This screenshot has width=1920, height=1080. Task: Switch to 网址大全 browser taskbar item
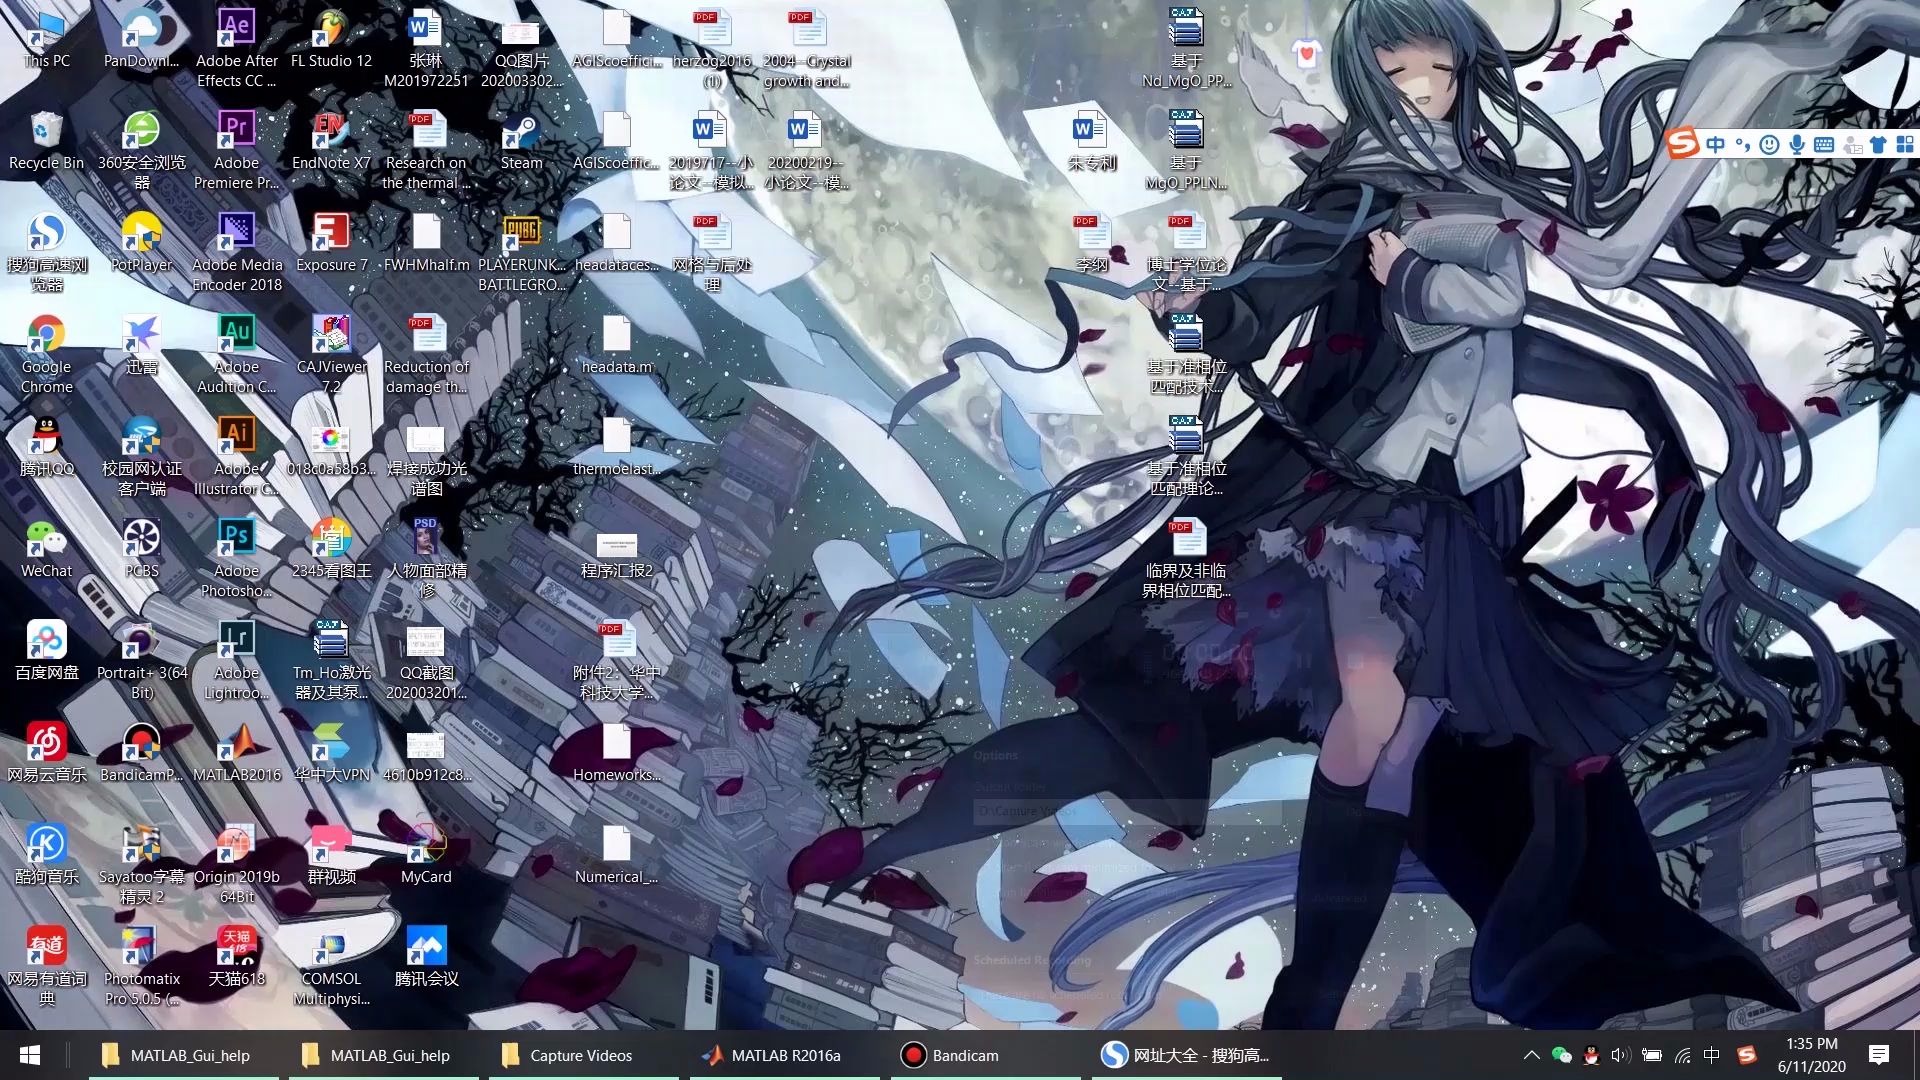(1184, 1055)
